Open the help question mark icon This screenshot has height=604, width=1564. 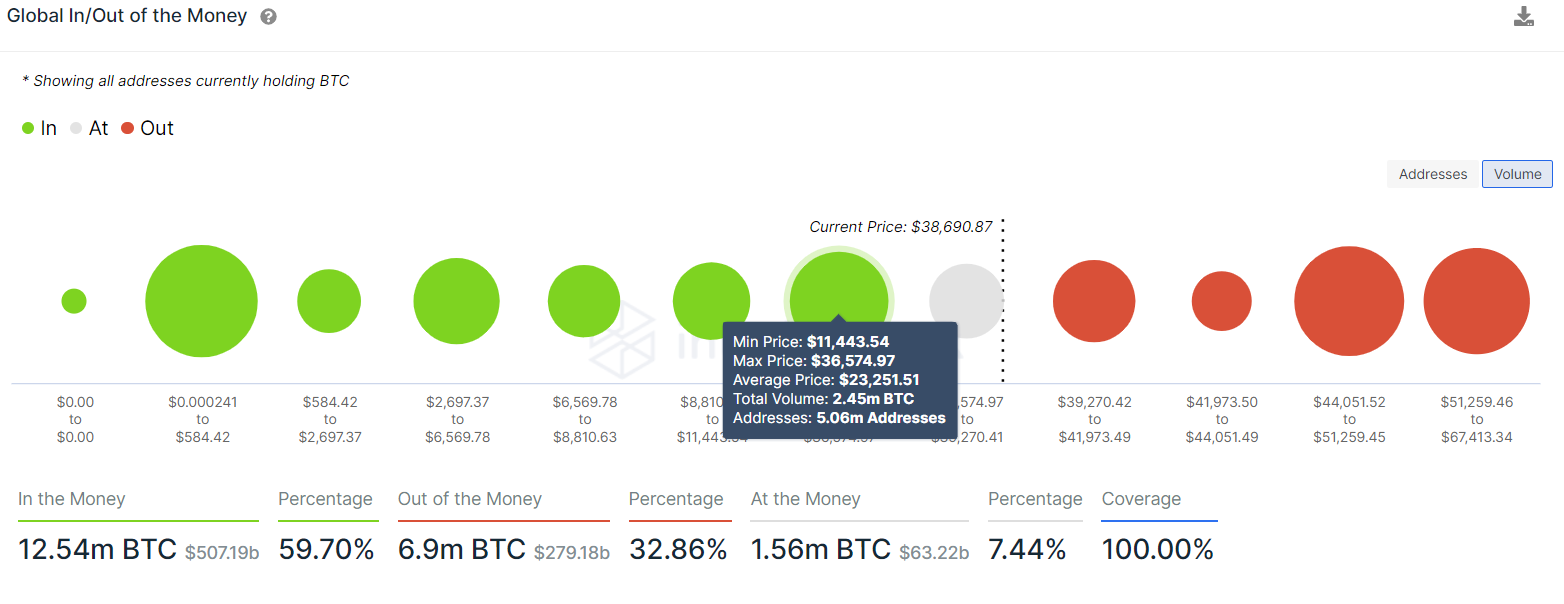[268, 17]
